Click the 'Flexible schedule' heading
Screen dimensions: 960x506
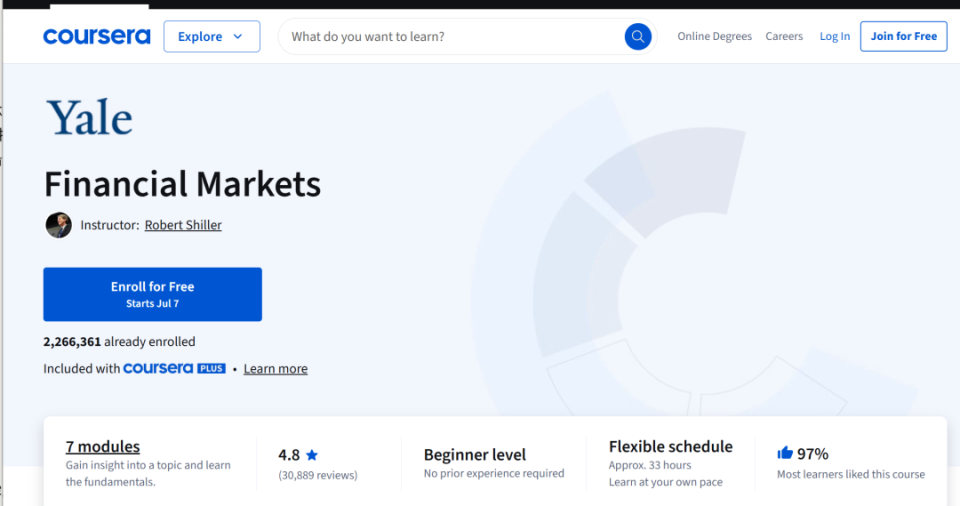point(670,446)
